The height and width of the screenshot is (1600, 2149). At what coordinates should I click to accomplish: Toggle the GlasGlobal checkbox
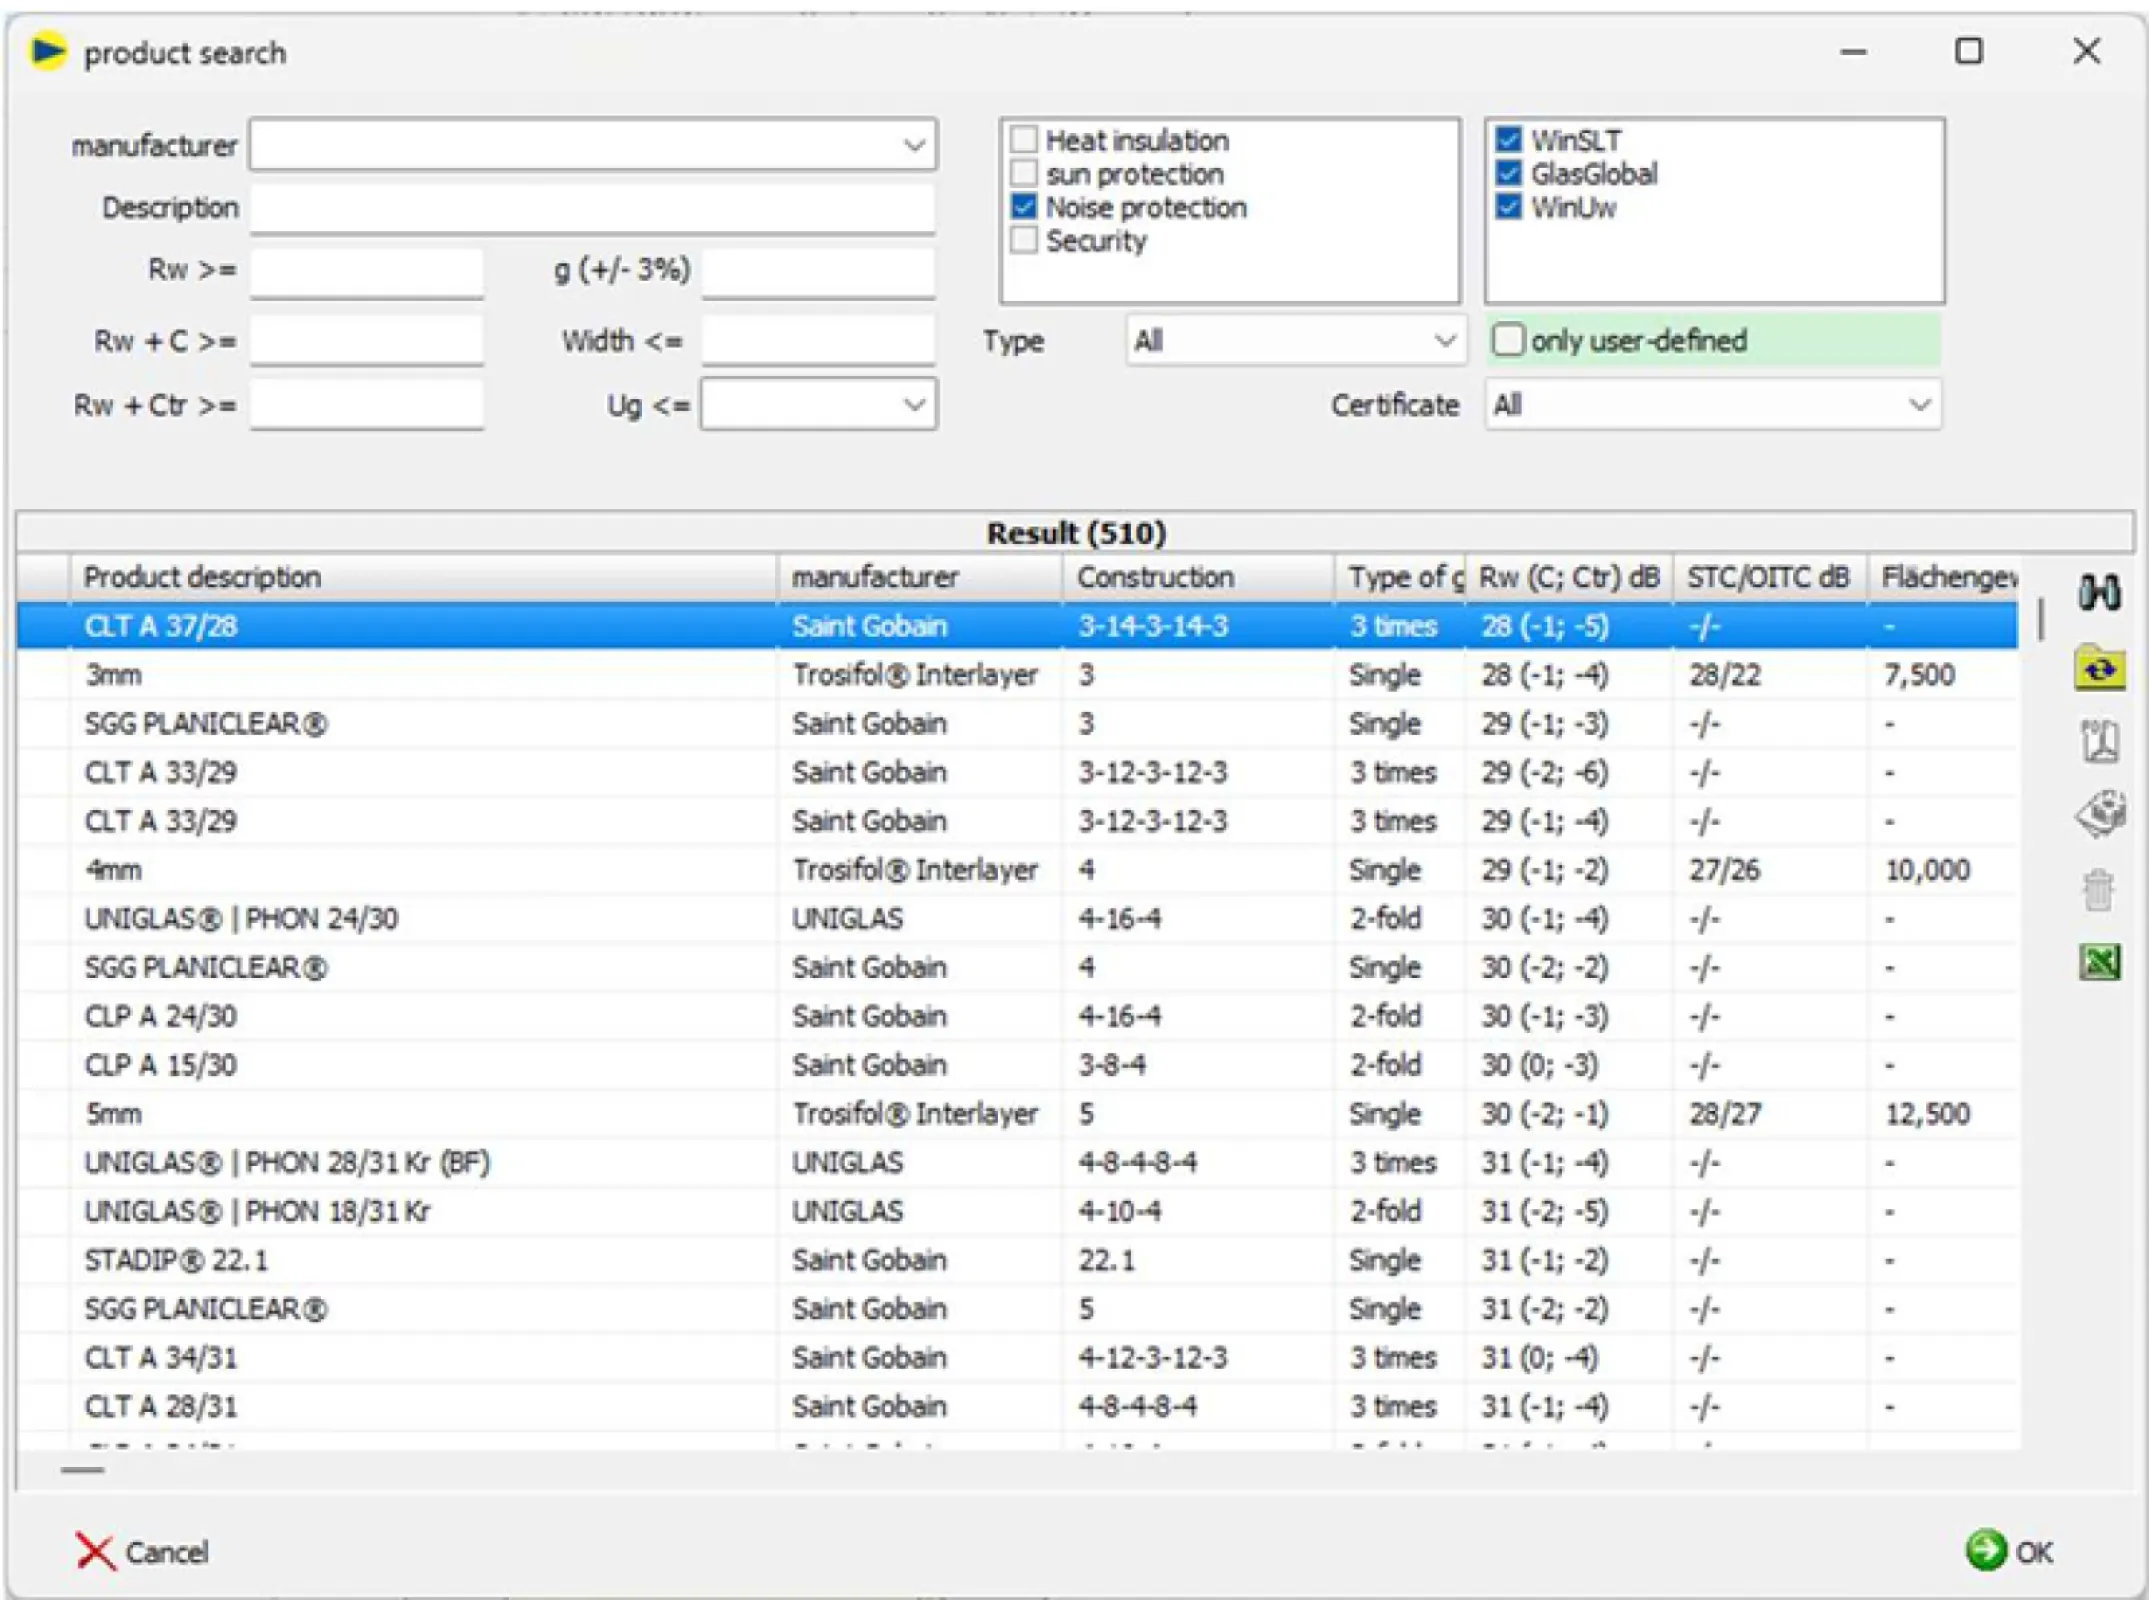click(1507, 173)
